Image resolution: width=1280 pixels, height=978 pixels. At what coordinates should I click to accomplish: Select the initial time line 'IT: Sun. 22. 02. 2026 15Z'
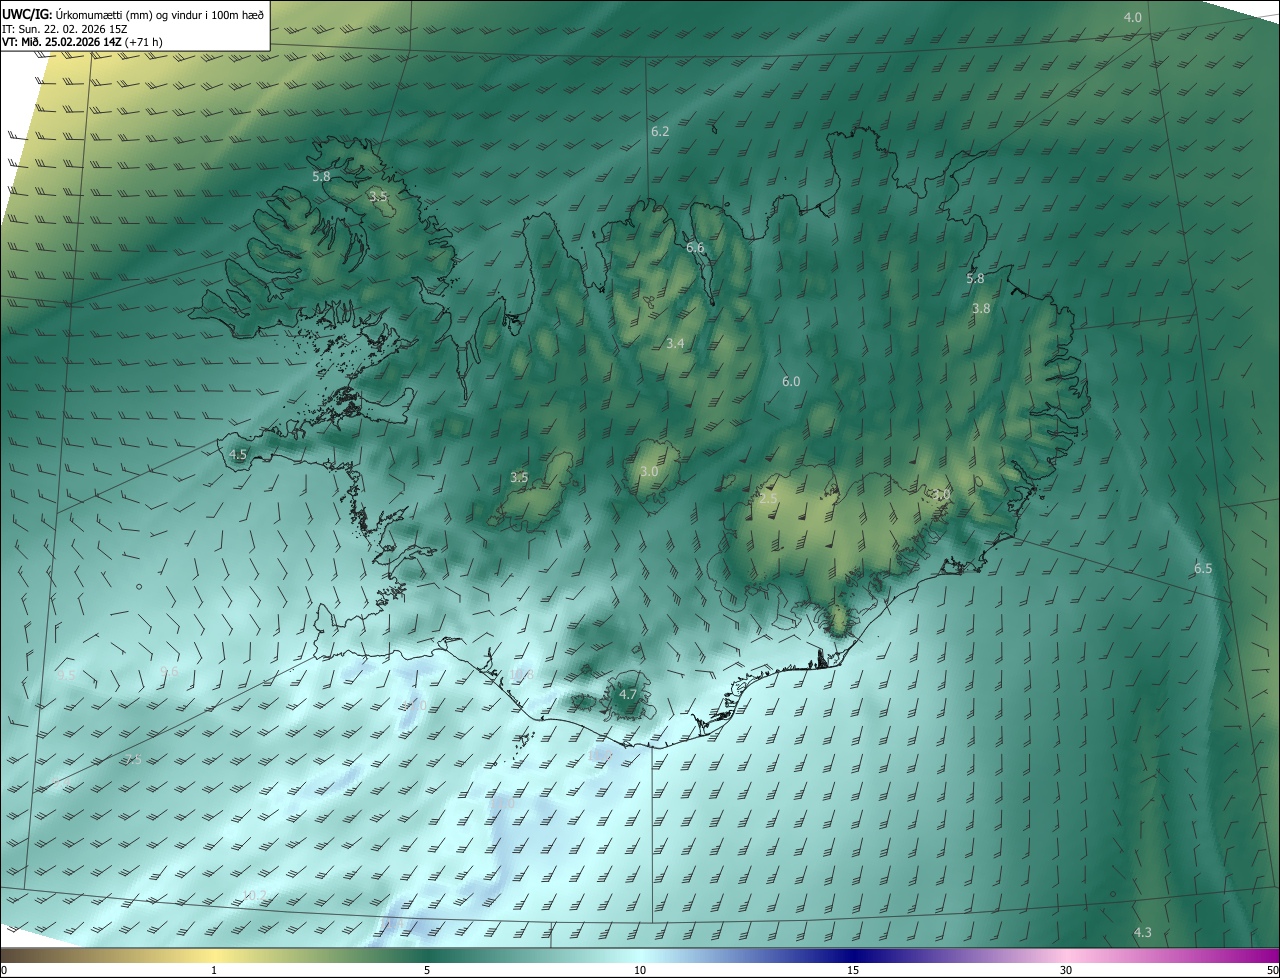[x=65, y=28]
